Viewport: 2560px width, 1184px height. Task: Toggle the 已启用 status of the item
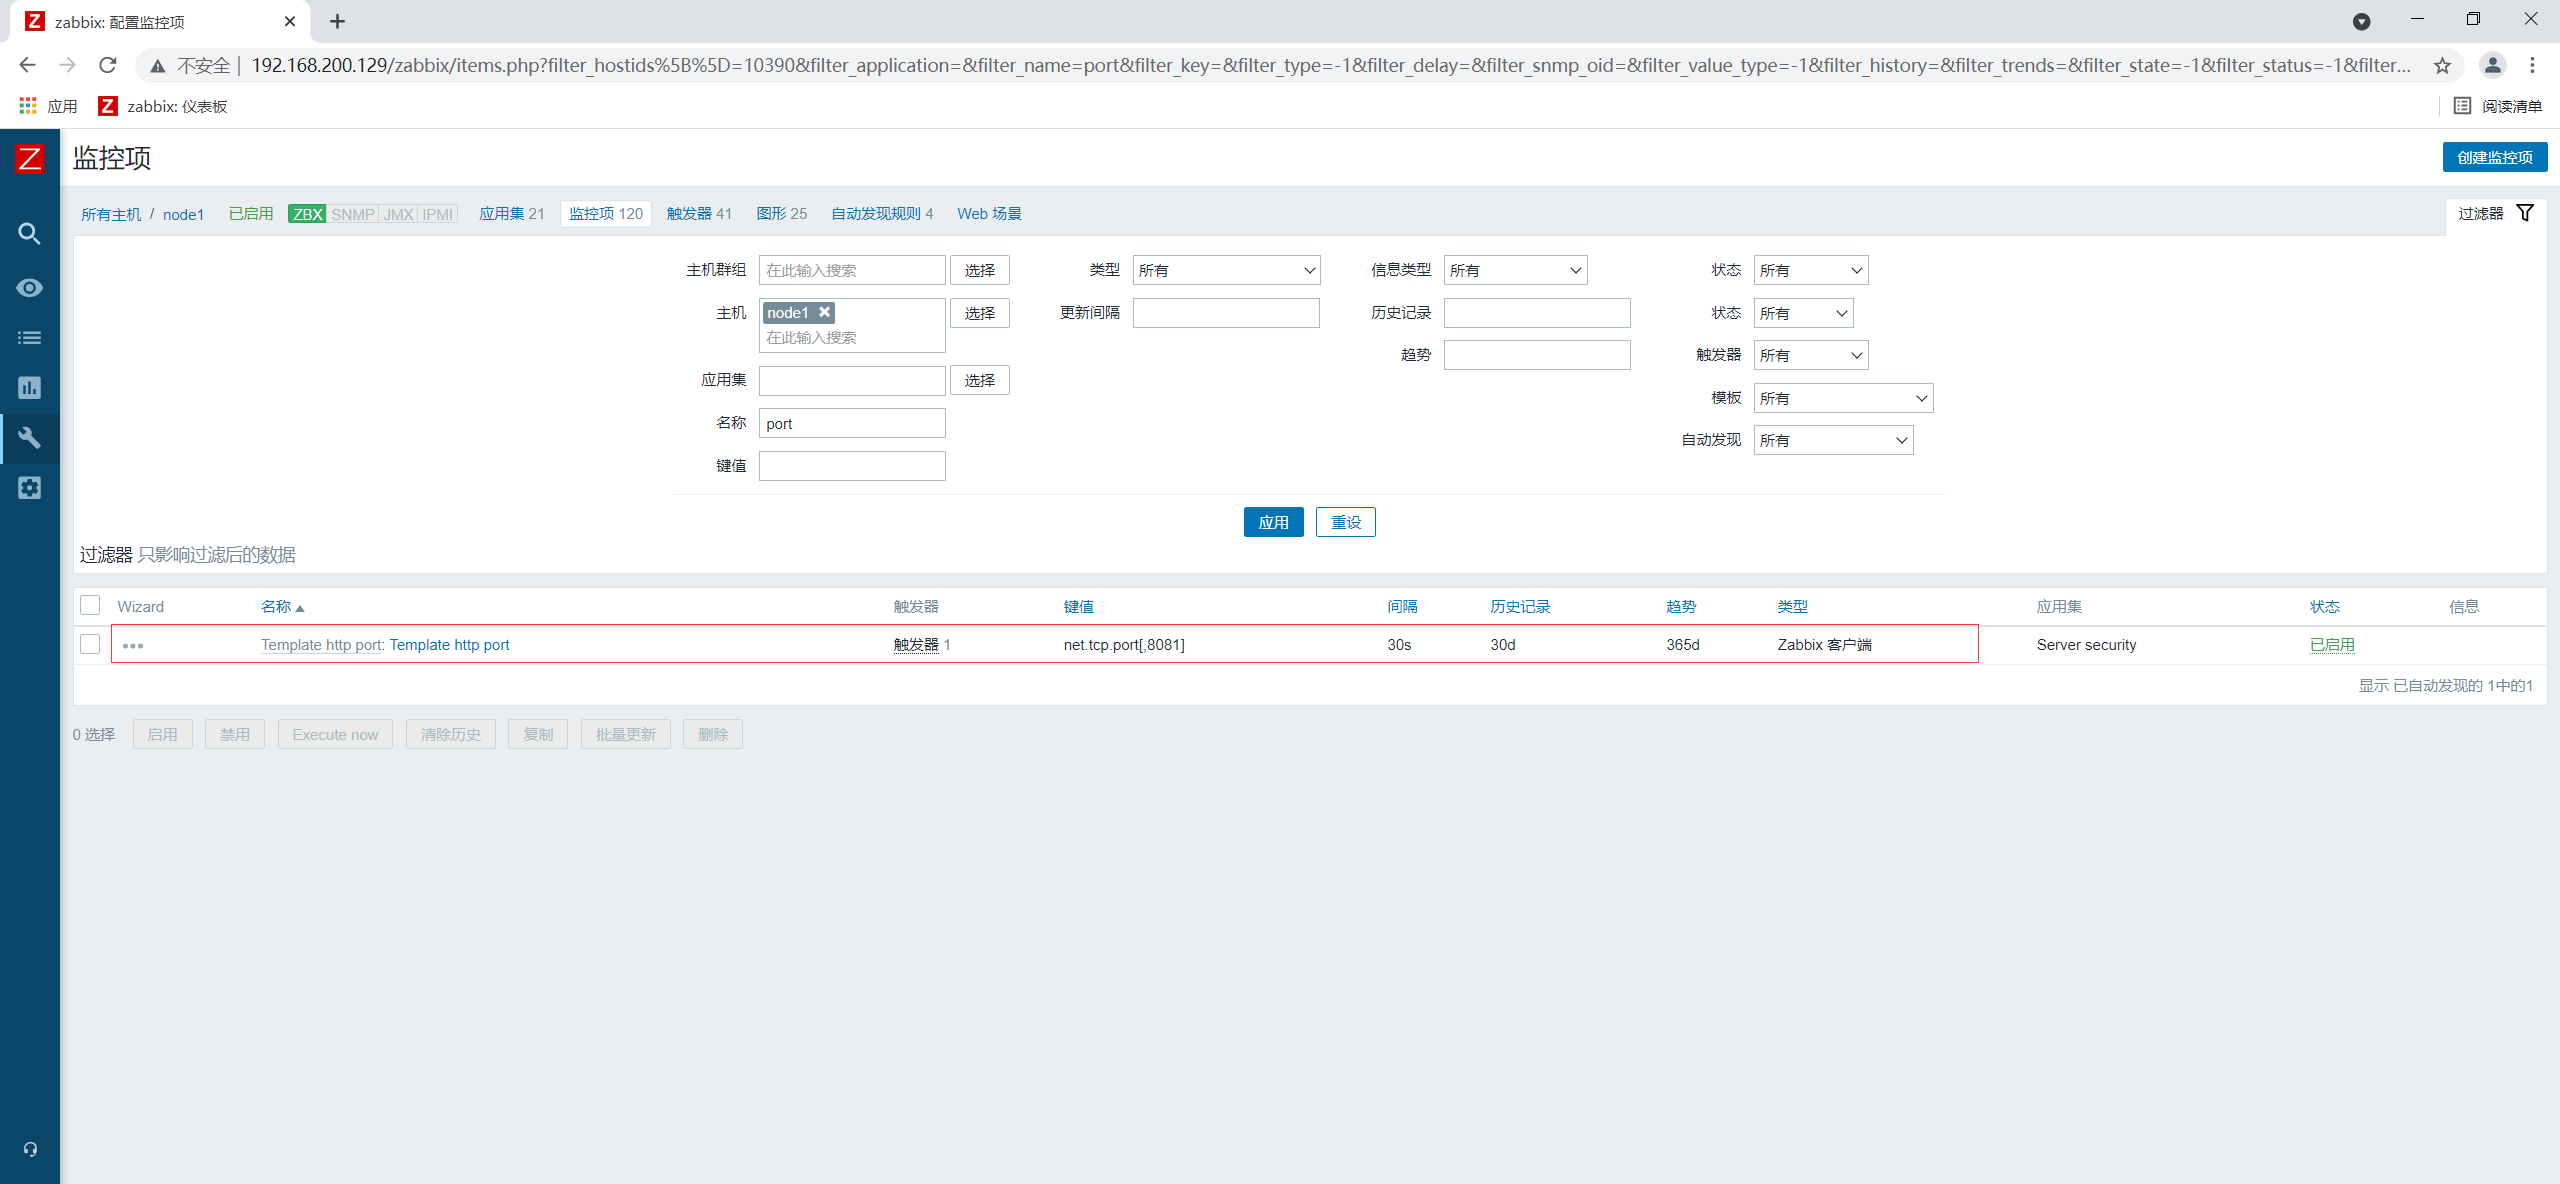click(x=2331, y=645)
